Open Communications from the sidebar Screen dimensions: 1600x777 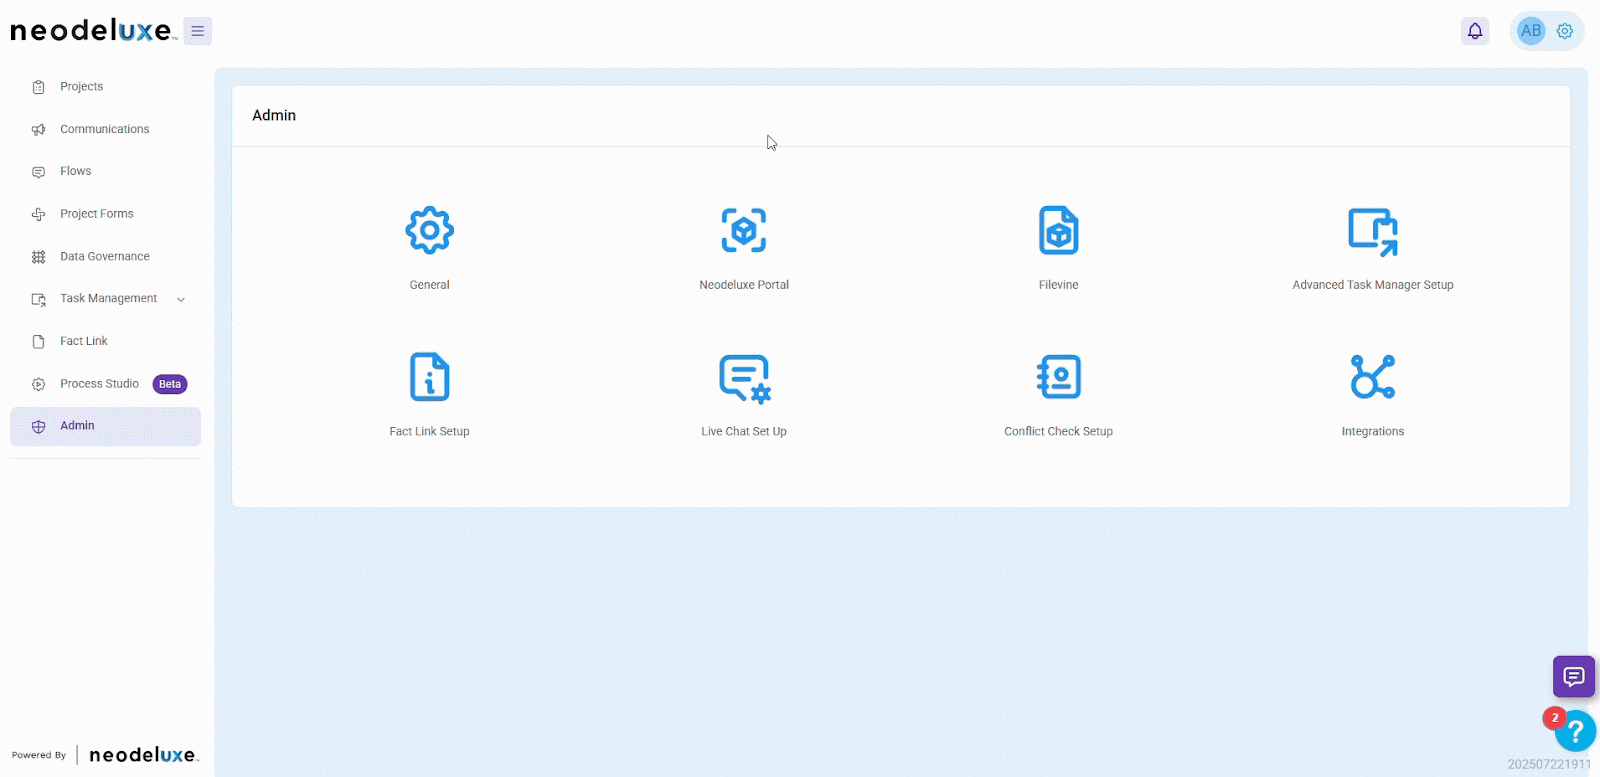tap(105, 130)
